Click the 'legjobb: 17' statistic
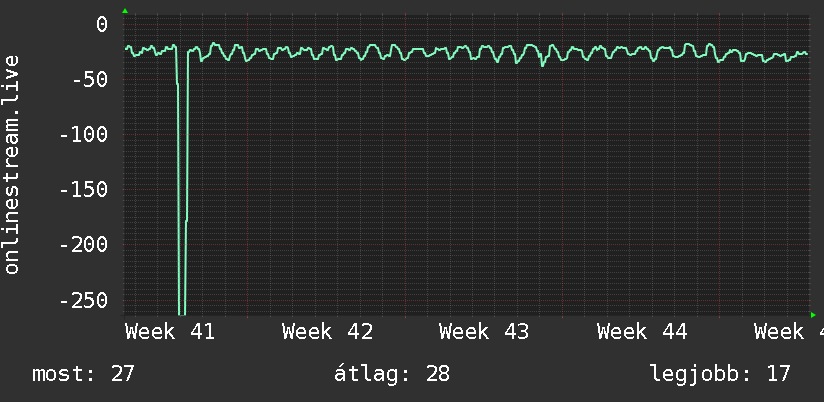Screen dimensions: 824x402 [x=720, y=374]
